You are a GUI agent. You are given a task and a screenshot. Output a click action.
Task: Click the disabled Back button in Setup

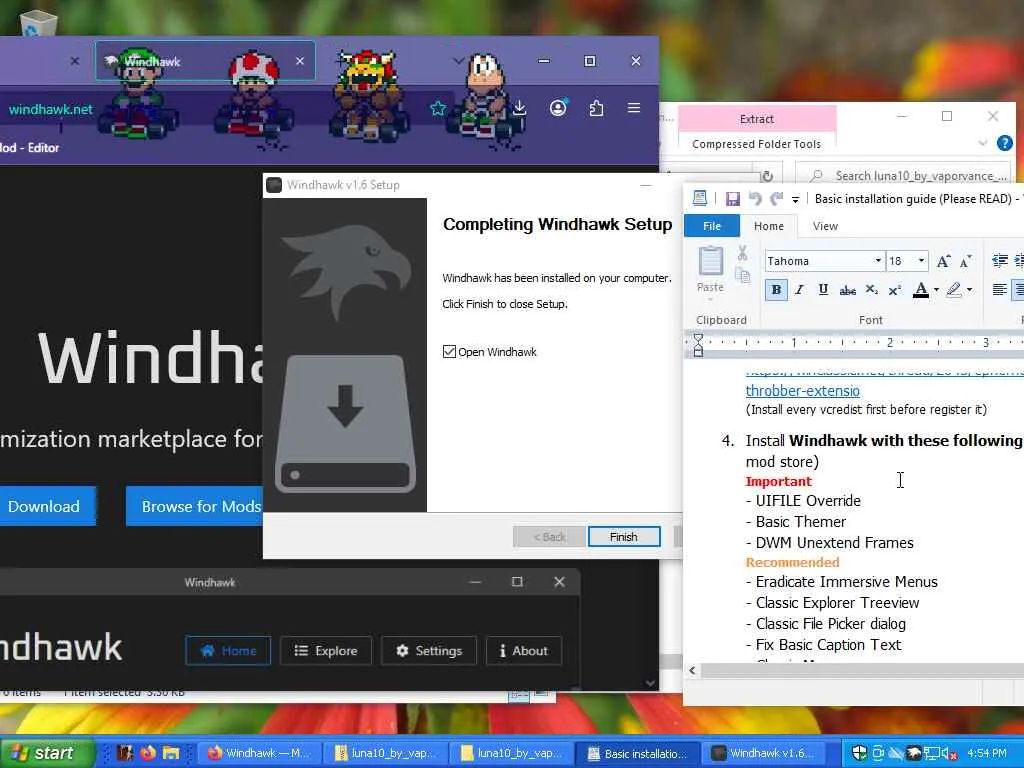pyautogui.click(x=549, y=537)
